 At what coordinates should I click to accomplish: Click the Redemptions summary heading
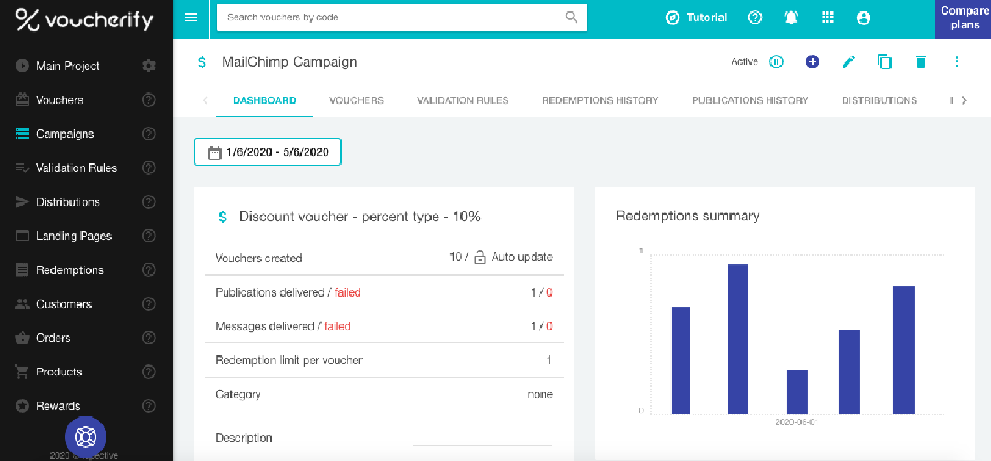pyautogui.click(x=688, y=216)
